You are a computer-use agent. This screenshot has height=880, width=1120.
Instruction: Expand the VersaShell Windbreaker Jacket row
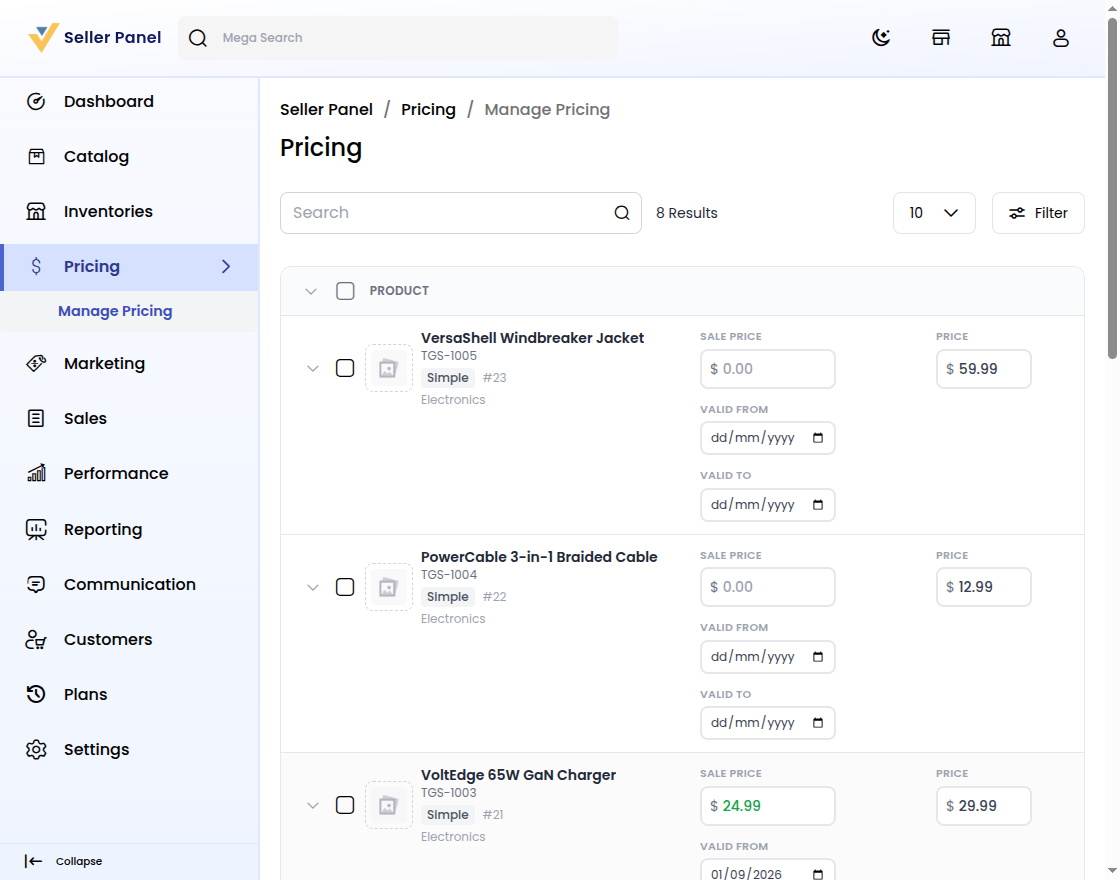313,369
